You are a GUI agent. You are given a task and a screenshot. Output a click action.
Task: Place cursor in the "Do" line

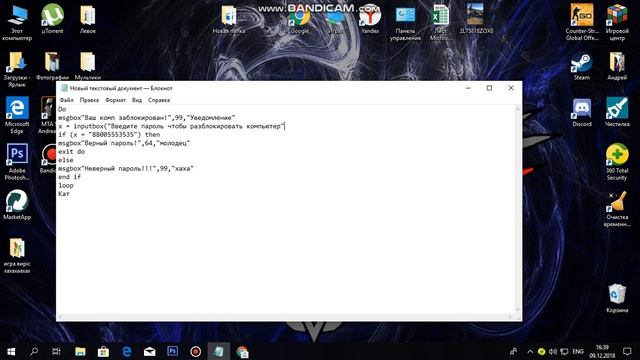pos(62,109)
